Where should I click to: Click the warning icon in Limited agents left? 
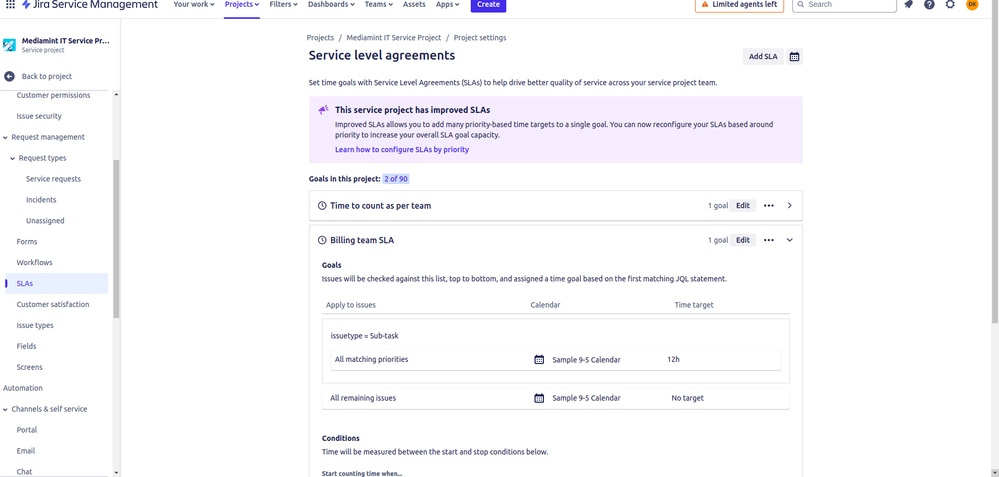pos(704,4)
